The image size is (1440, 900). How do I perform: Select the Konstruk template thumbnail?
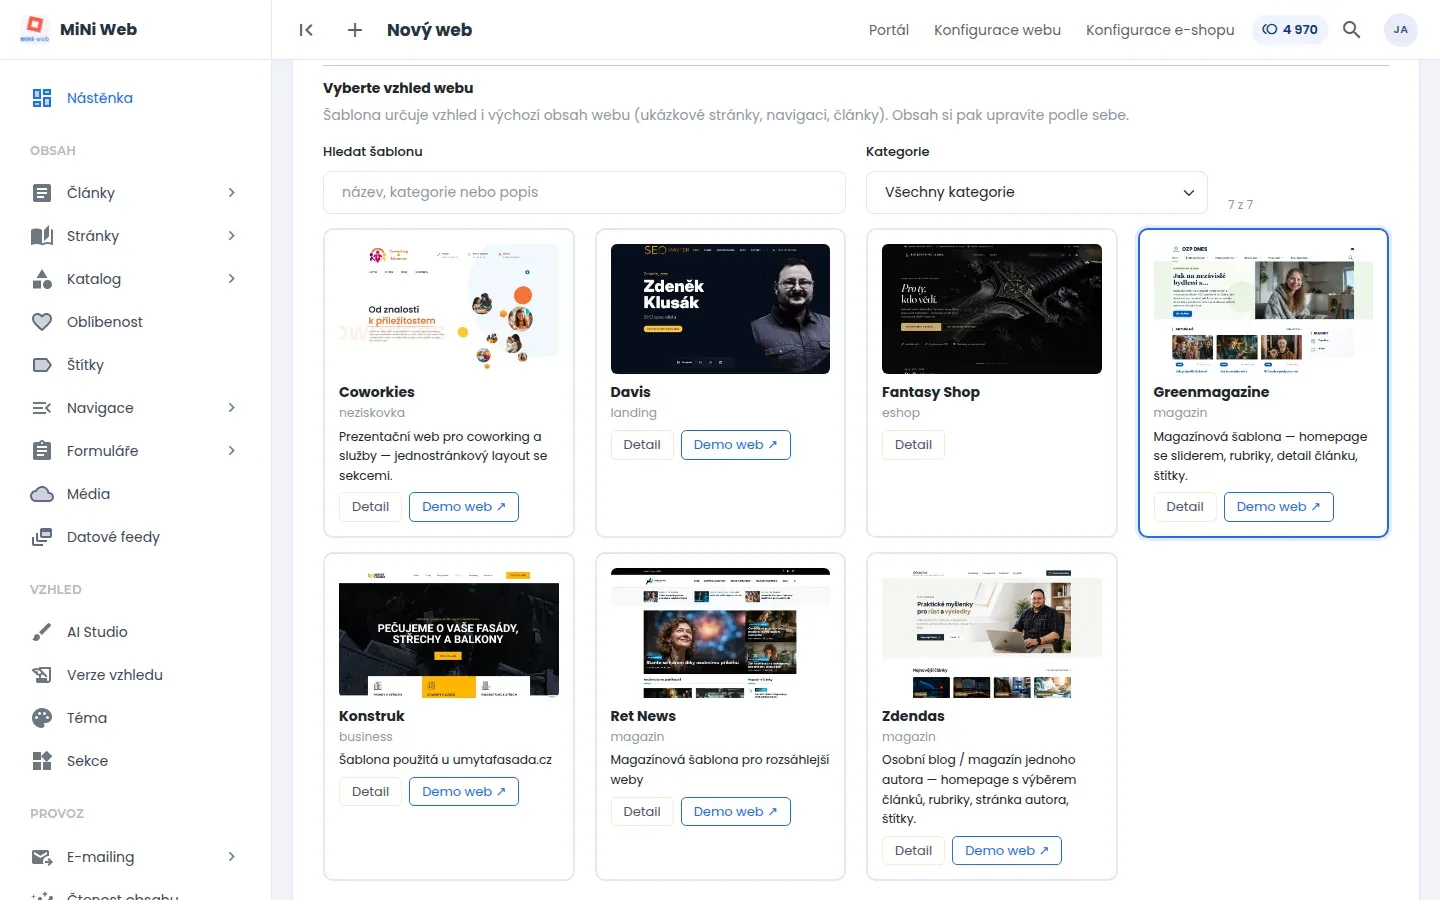[x=449, y=632]
